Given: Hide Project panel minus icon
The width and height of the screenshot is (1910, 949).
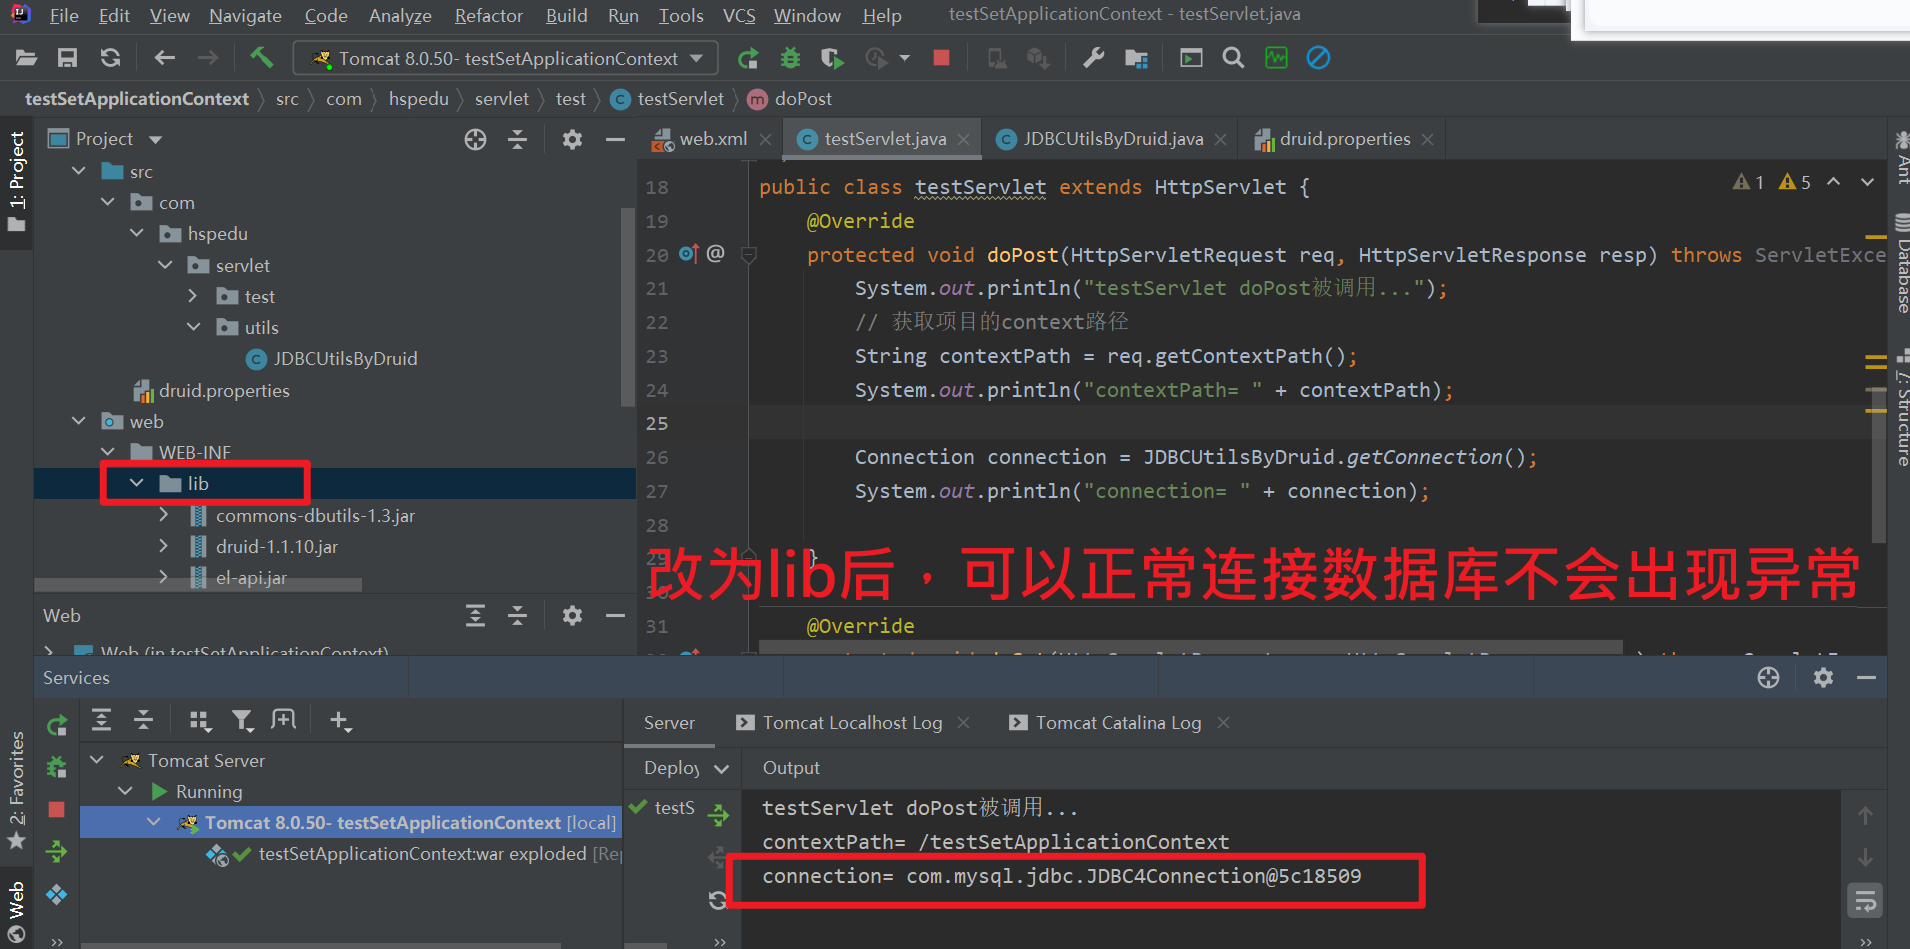Looking at the screenshot, I should tap(615, 139).
